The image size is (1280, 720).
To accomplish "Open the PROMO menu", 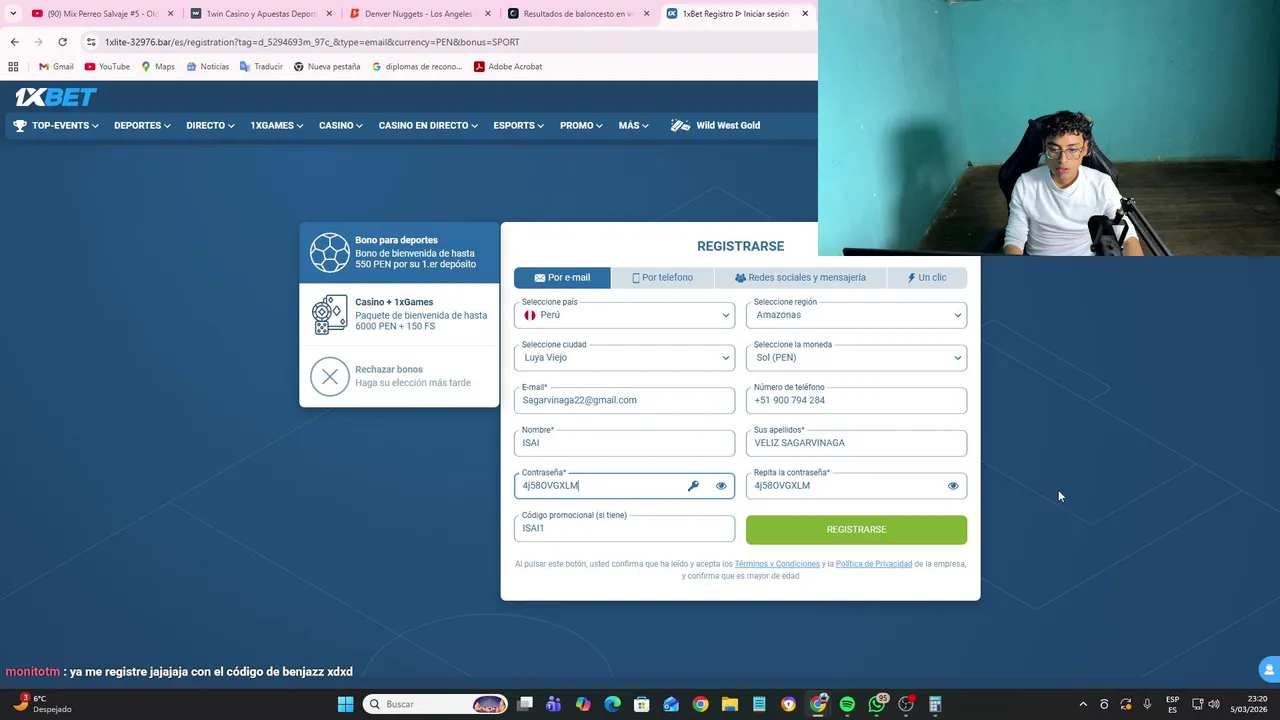I will click(581, 126).
